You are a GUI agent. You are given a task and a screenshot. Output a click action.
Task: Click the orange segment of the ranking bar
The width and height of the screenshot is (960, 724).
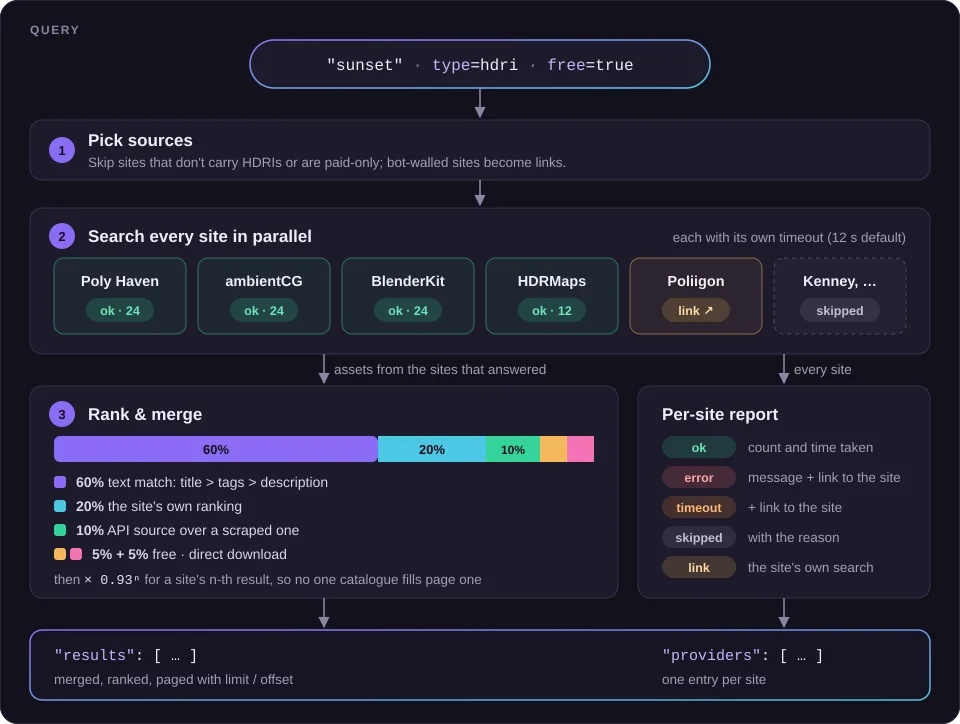coord(553,449)
